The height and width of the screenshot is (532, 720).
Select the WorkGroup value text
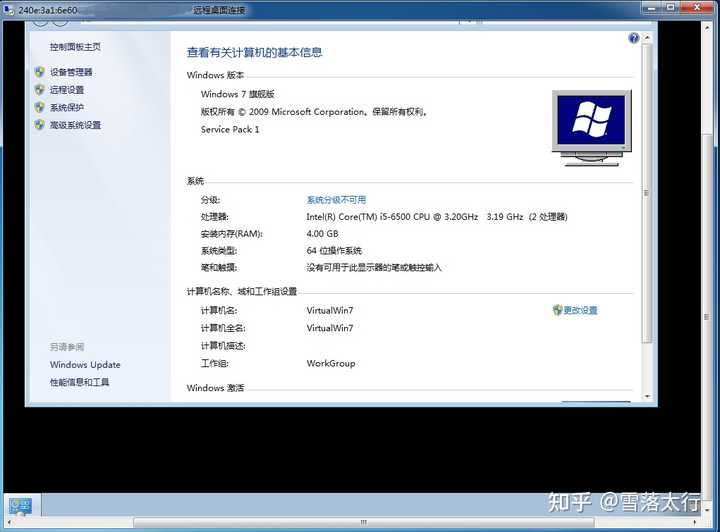(331, 364)
